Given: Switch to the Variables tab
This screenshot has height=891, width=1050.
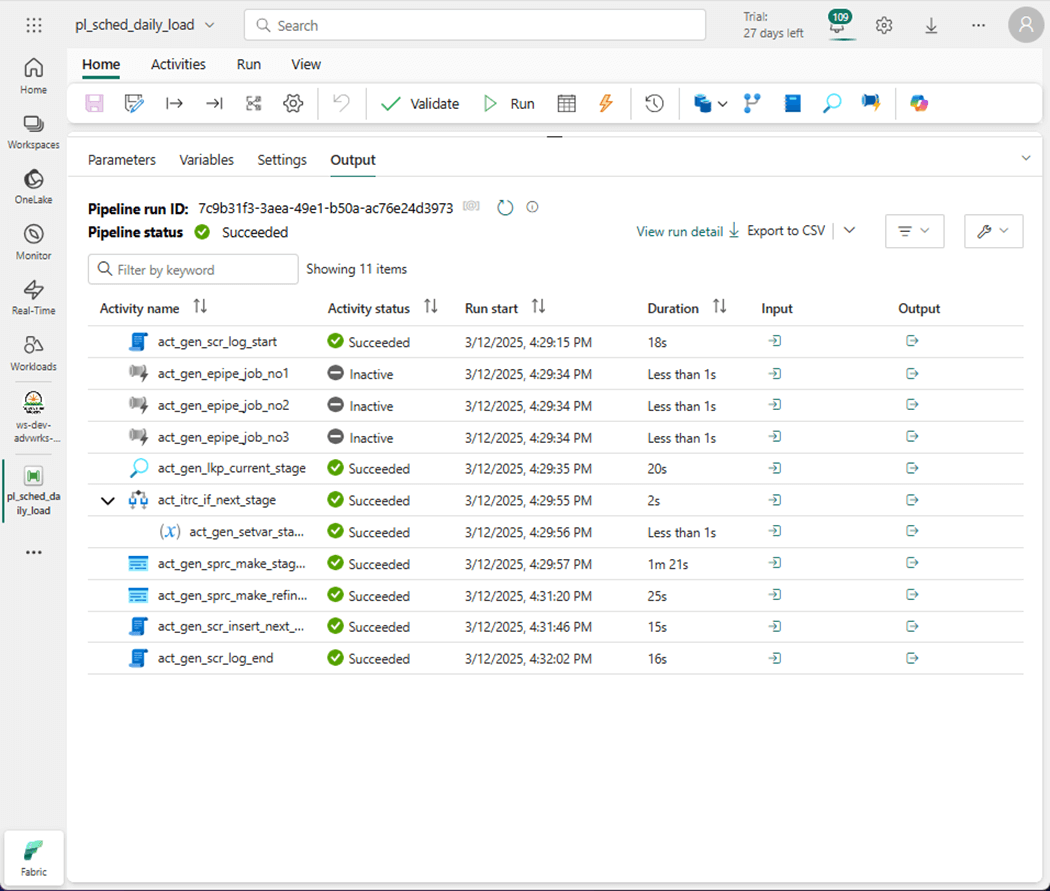Looking at the screenshot, I should pos(206,160).
